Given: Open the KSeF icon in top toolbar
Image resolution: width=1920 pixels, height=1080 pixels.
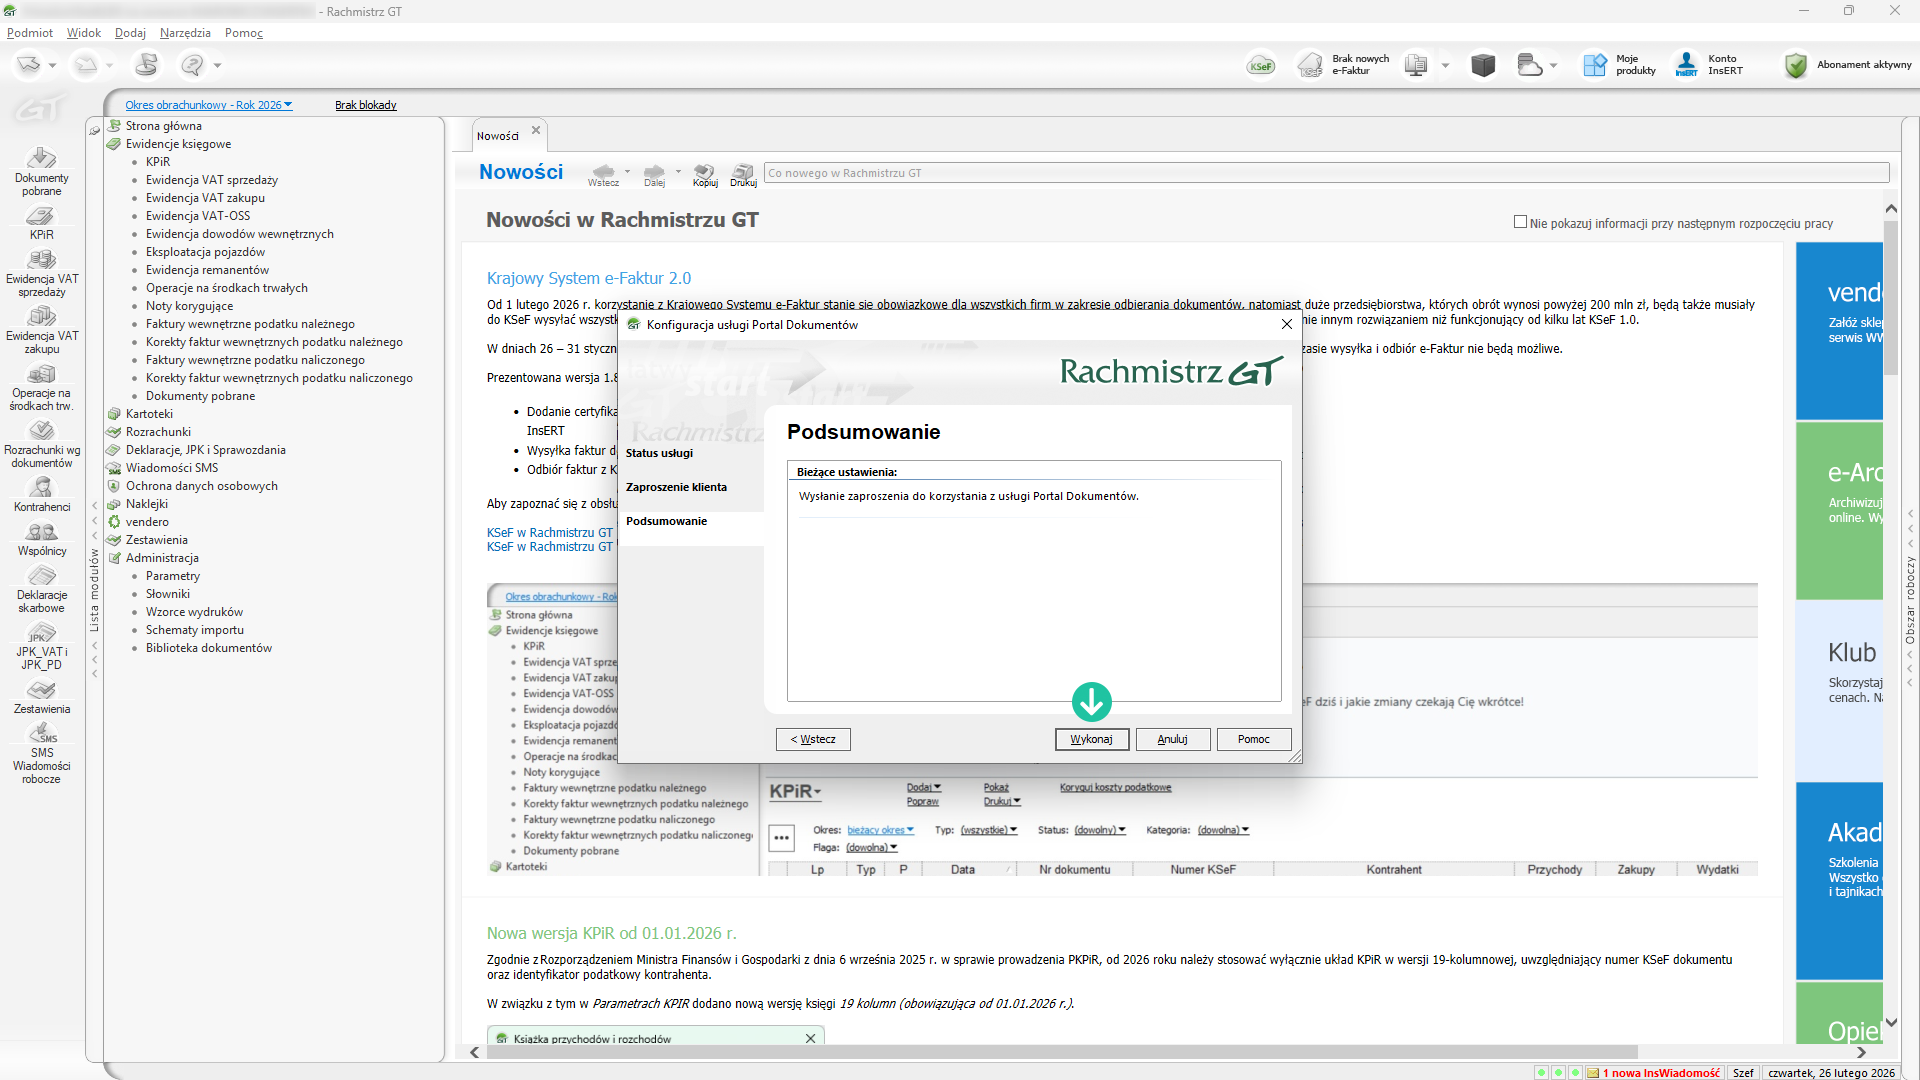Looking at the screenshot, I should pos(1260,66).
